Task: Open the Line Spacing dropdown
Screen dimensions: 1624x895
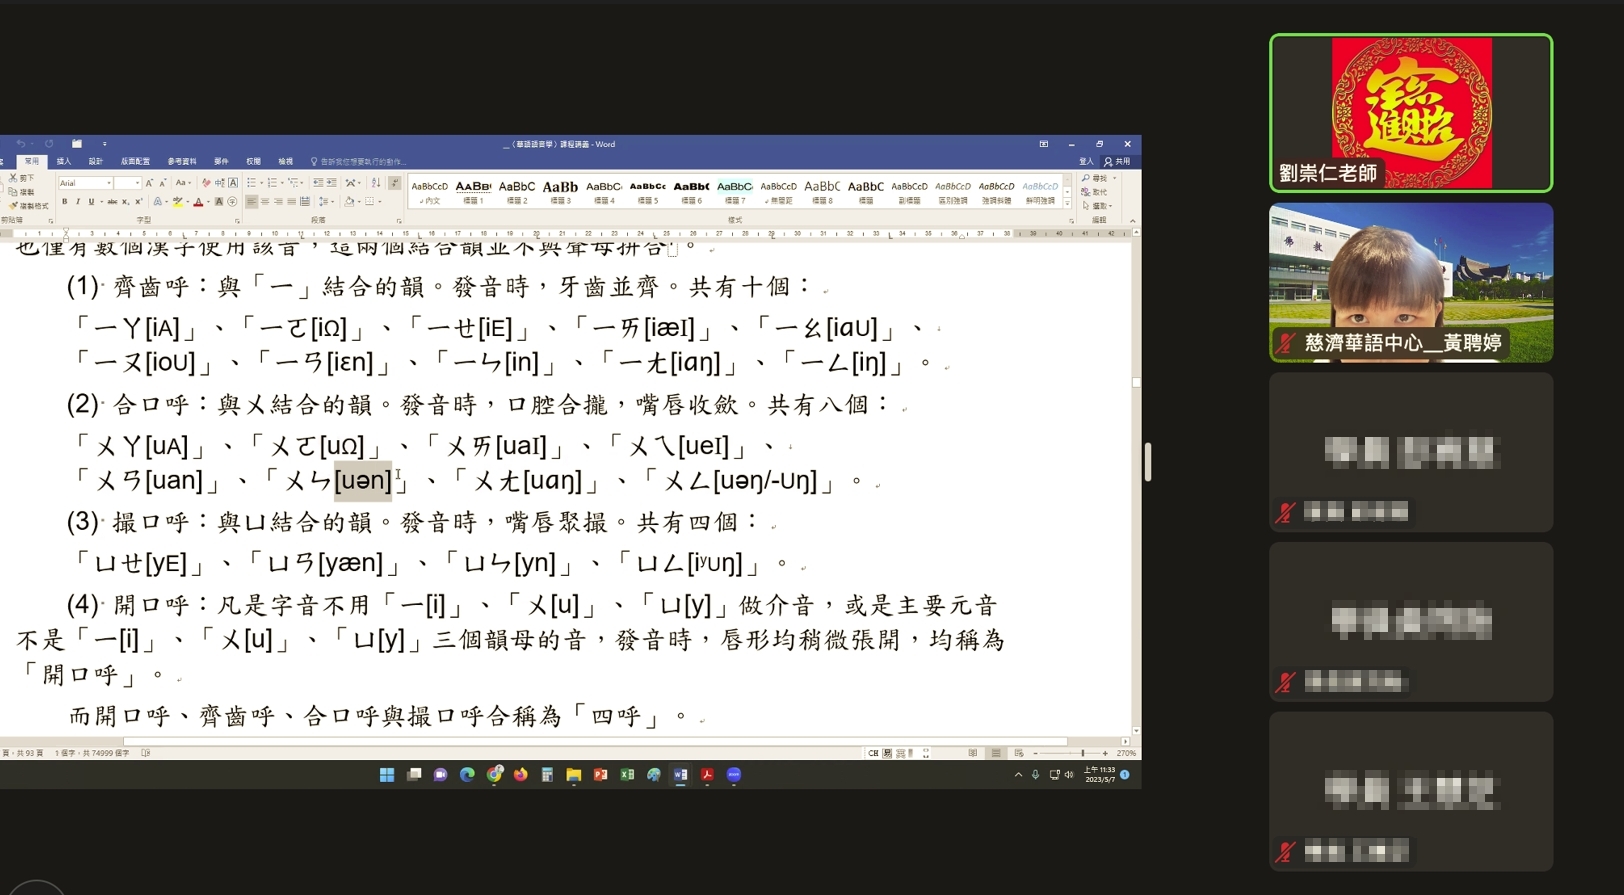Action: (x=325, y=202)
